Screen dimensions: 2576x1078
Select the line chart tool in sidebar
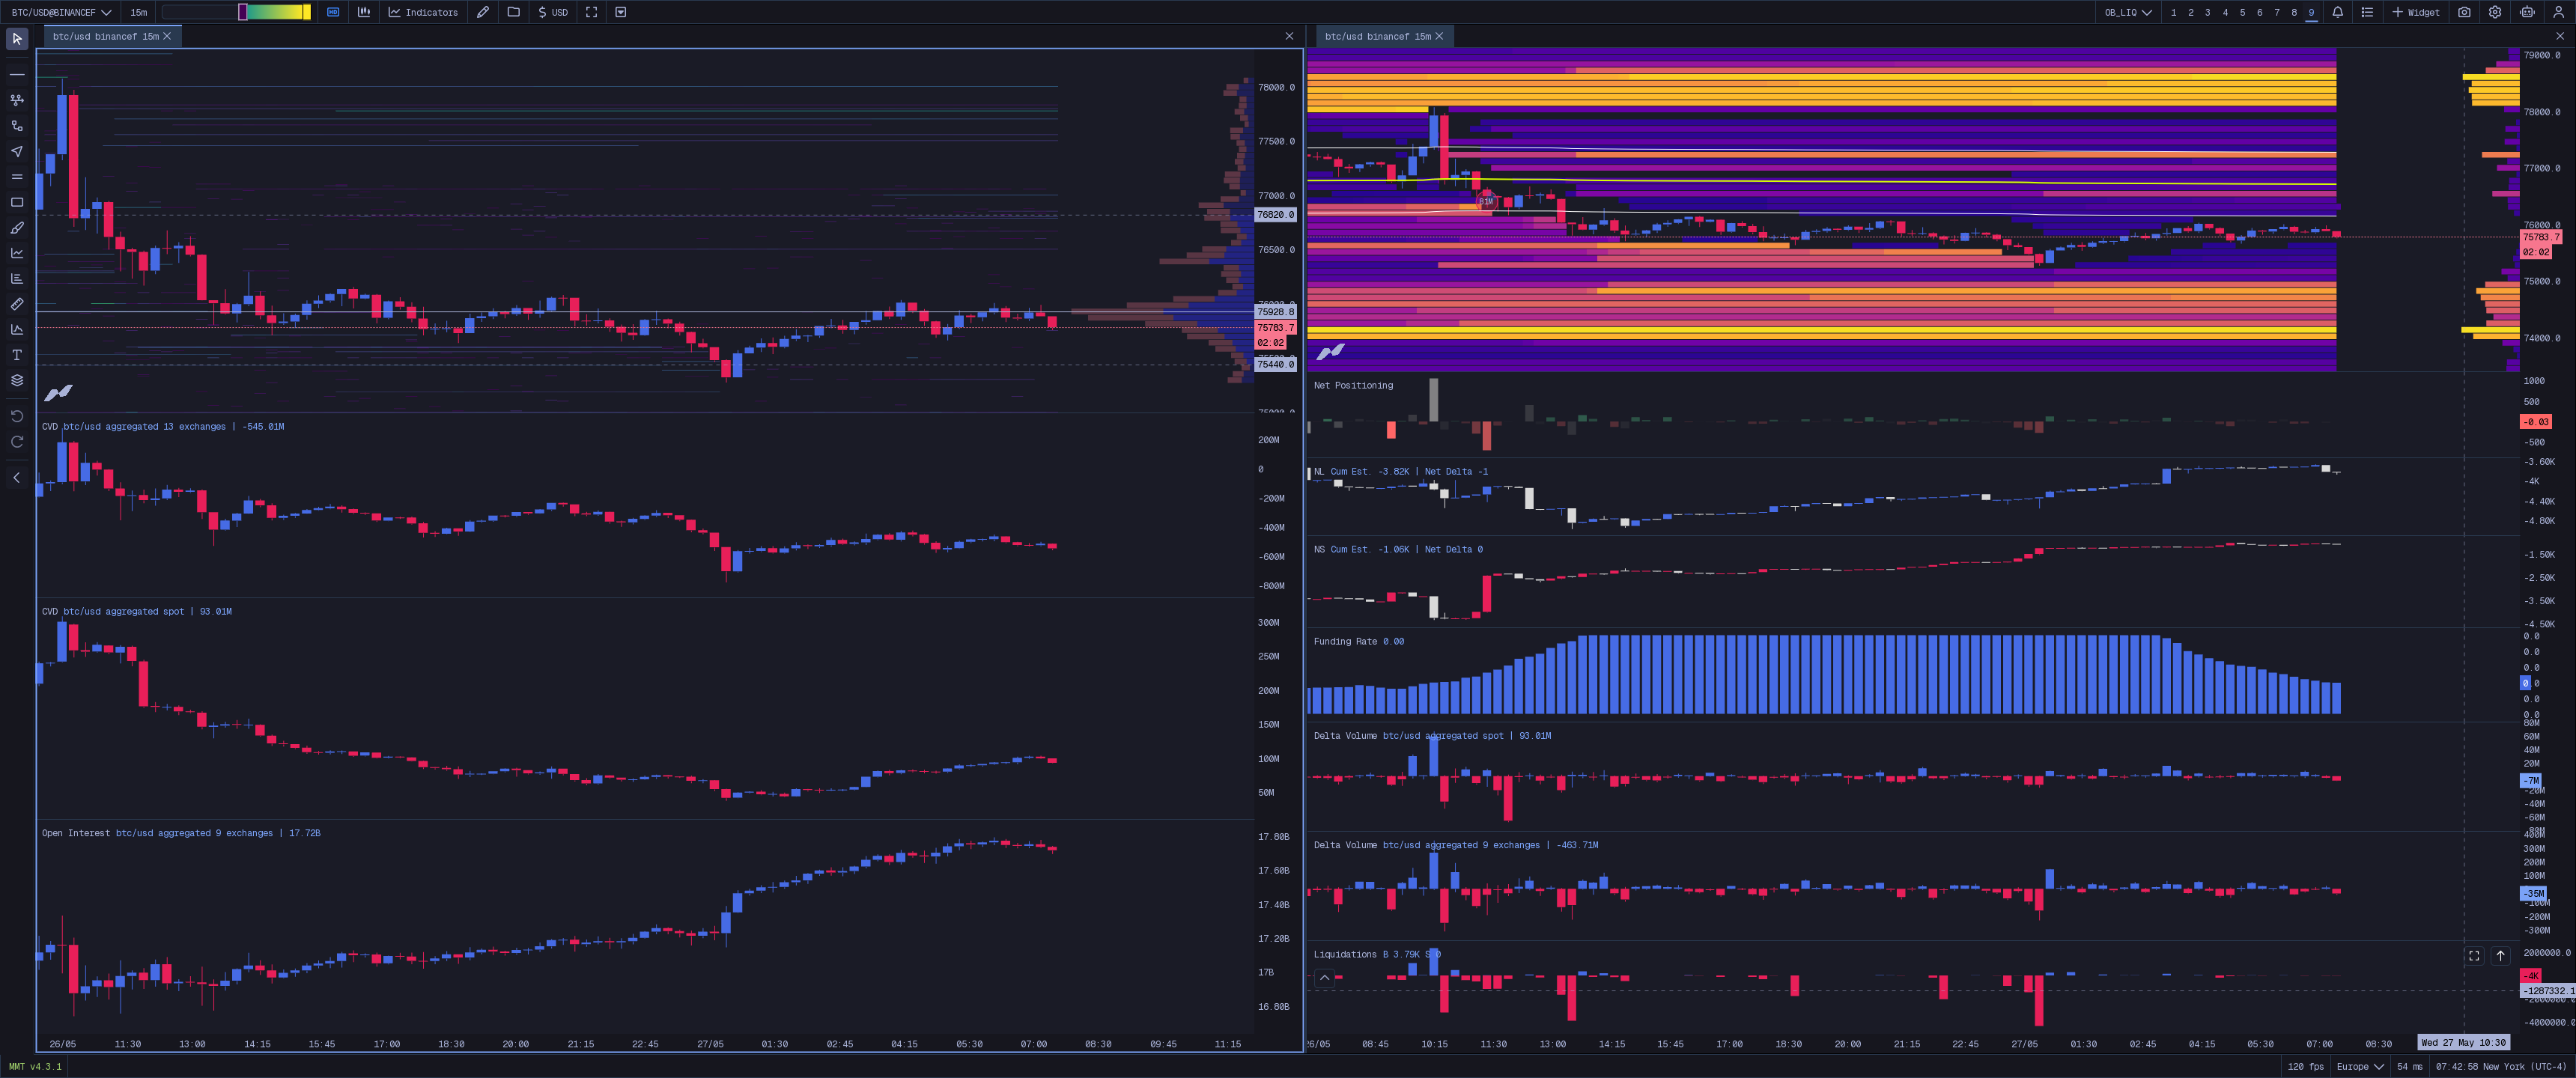pos(17,253)
